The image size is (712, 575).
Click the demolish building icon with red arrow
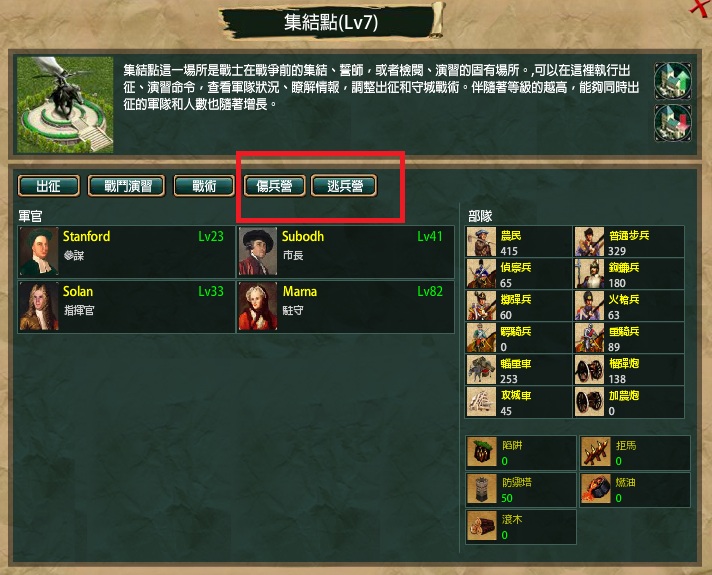672,123
